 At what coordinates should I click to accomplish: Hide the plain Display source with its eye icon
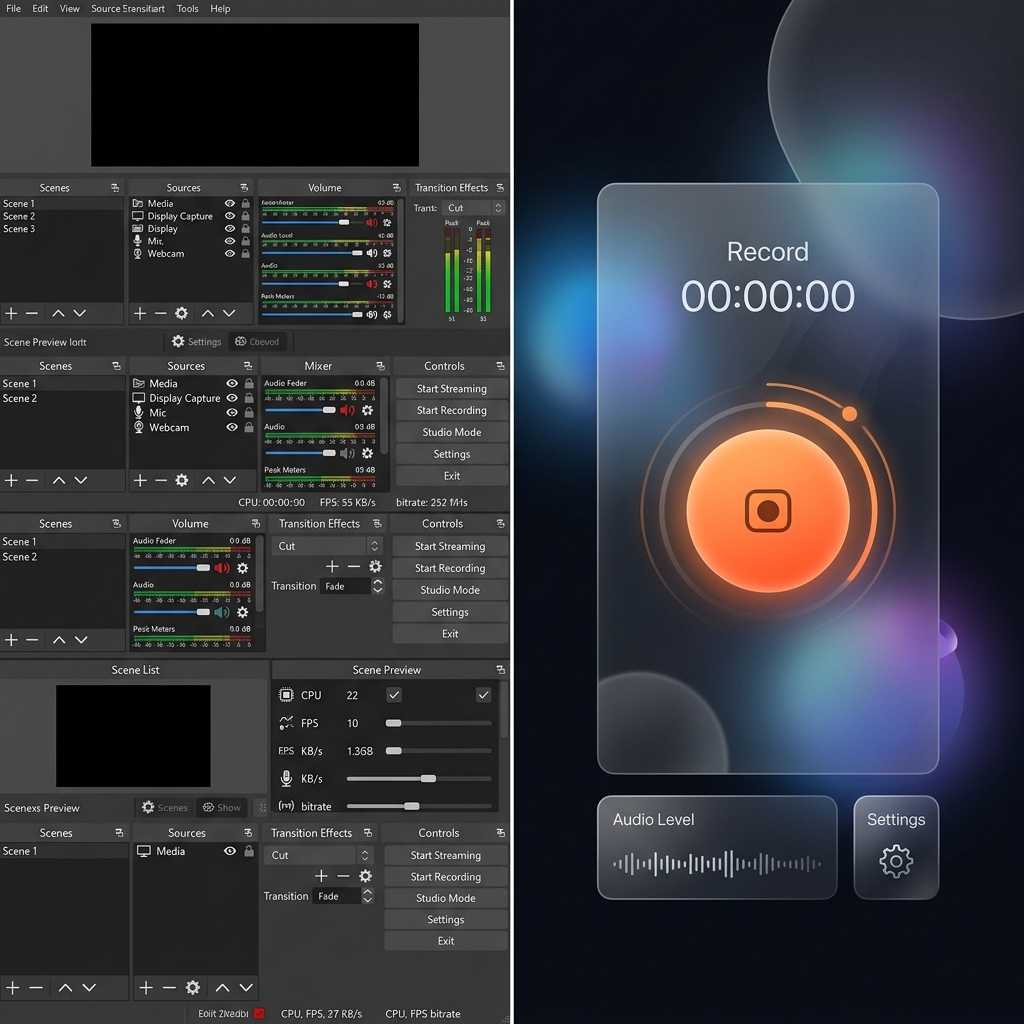[230, 229]
